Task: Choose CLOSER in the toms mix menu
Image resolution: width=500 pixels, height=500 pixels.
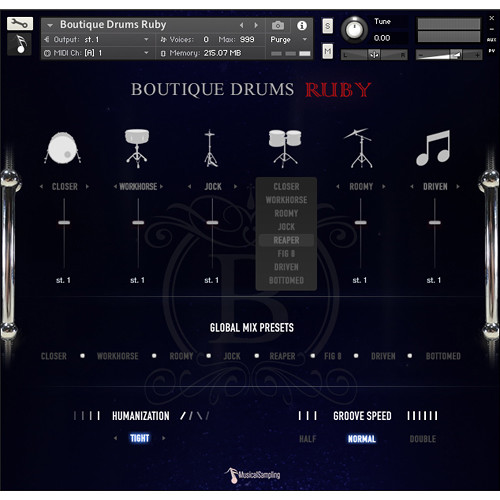Action: coord(286,187)
